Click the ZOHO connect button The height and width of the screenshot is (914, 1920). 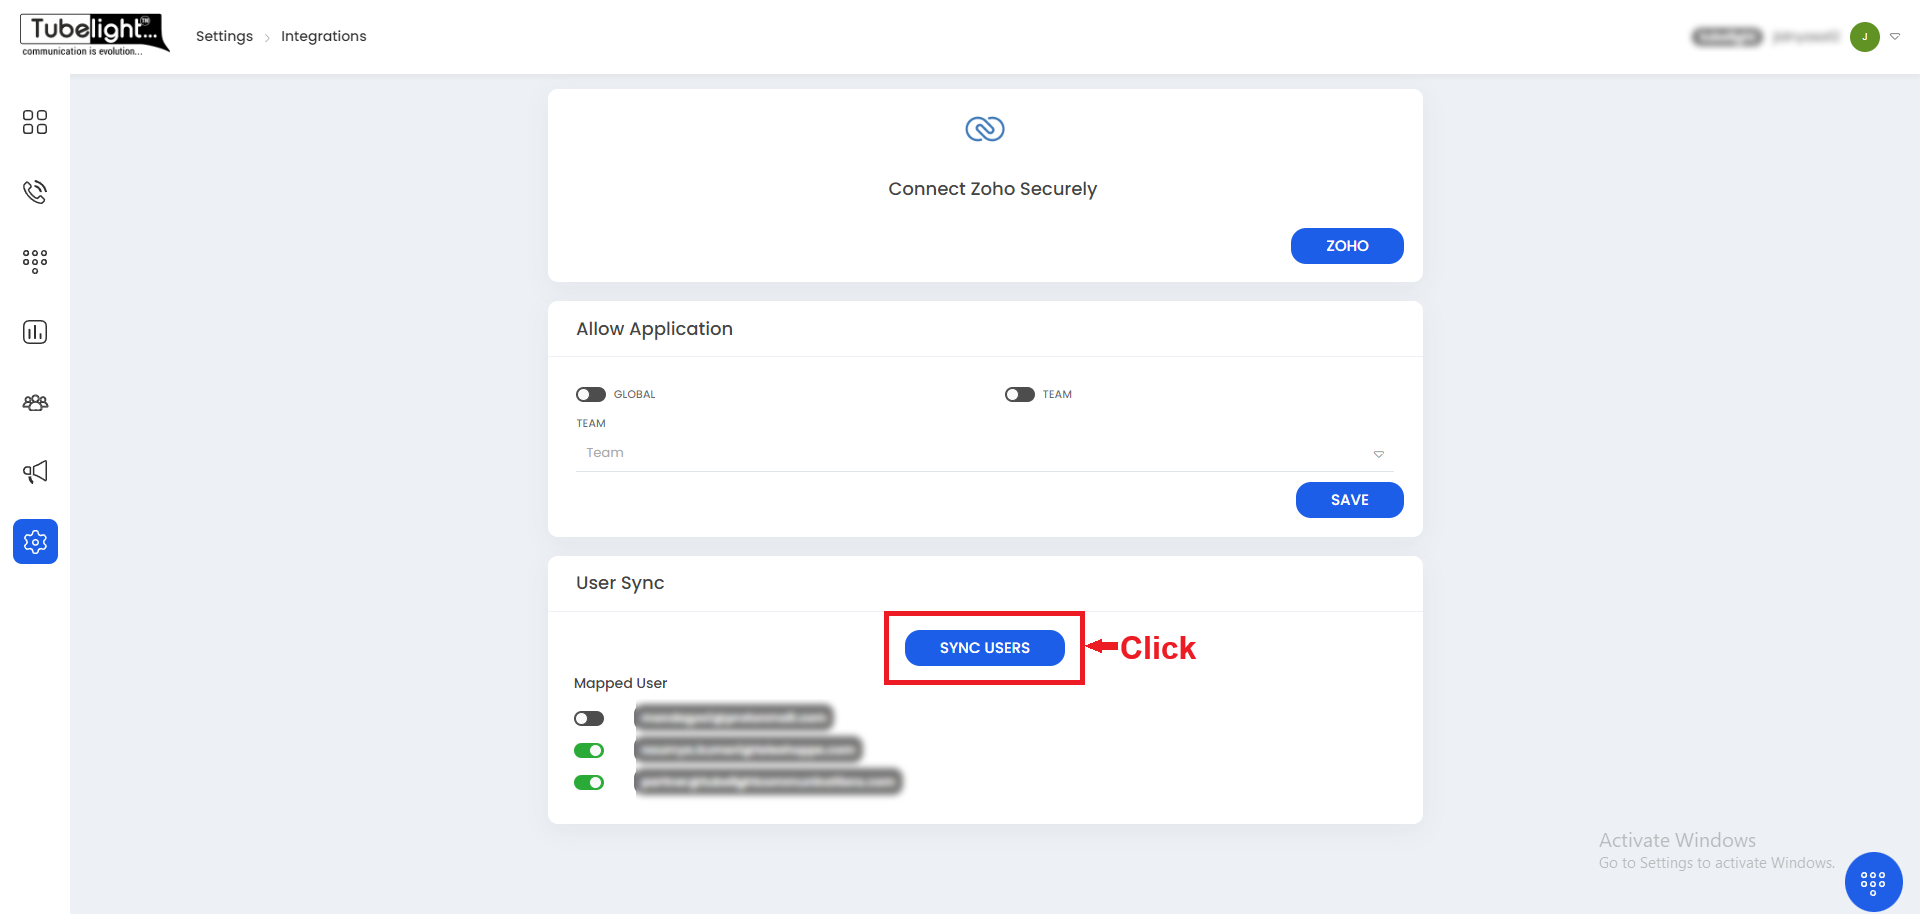tap(1346, 246)
